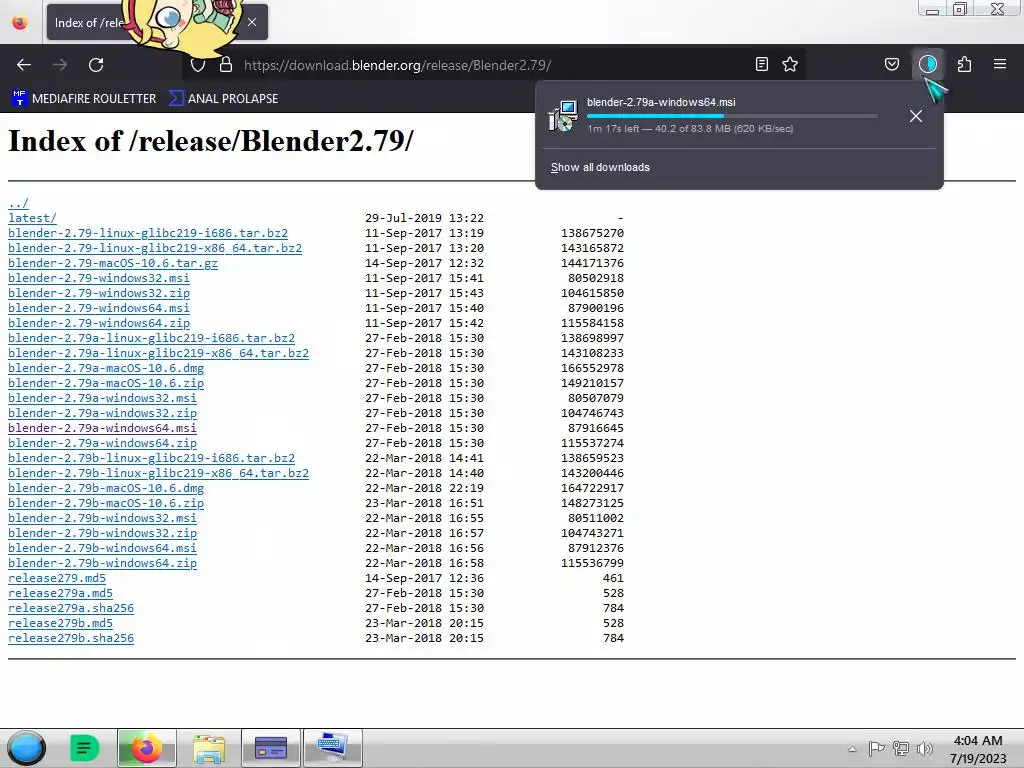Viewport: 1024px width, 768px height.
Task: Open the extensions puzzle icon
Action: pyautogui.click(x=964, y=64)
